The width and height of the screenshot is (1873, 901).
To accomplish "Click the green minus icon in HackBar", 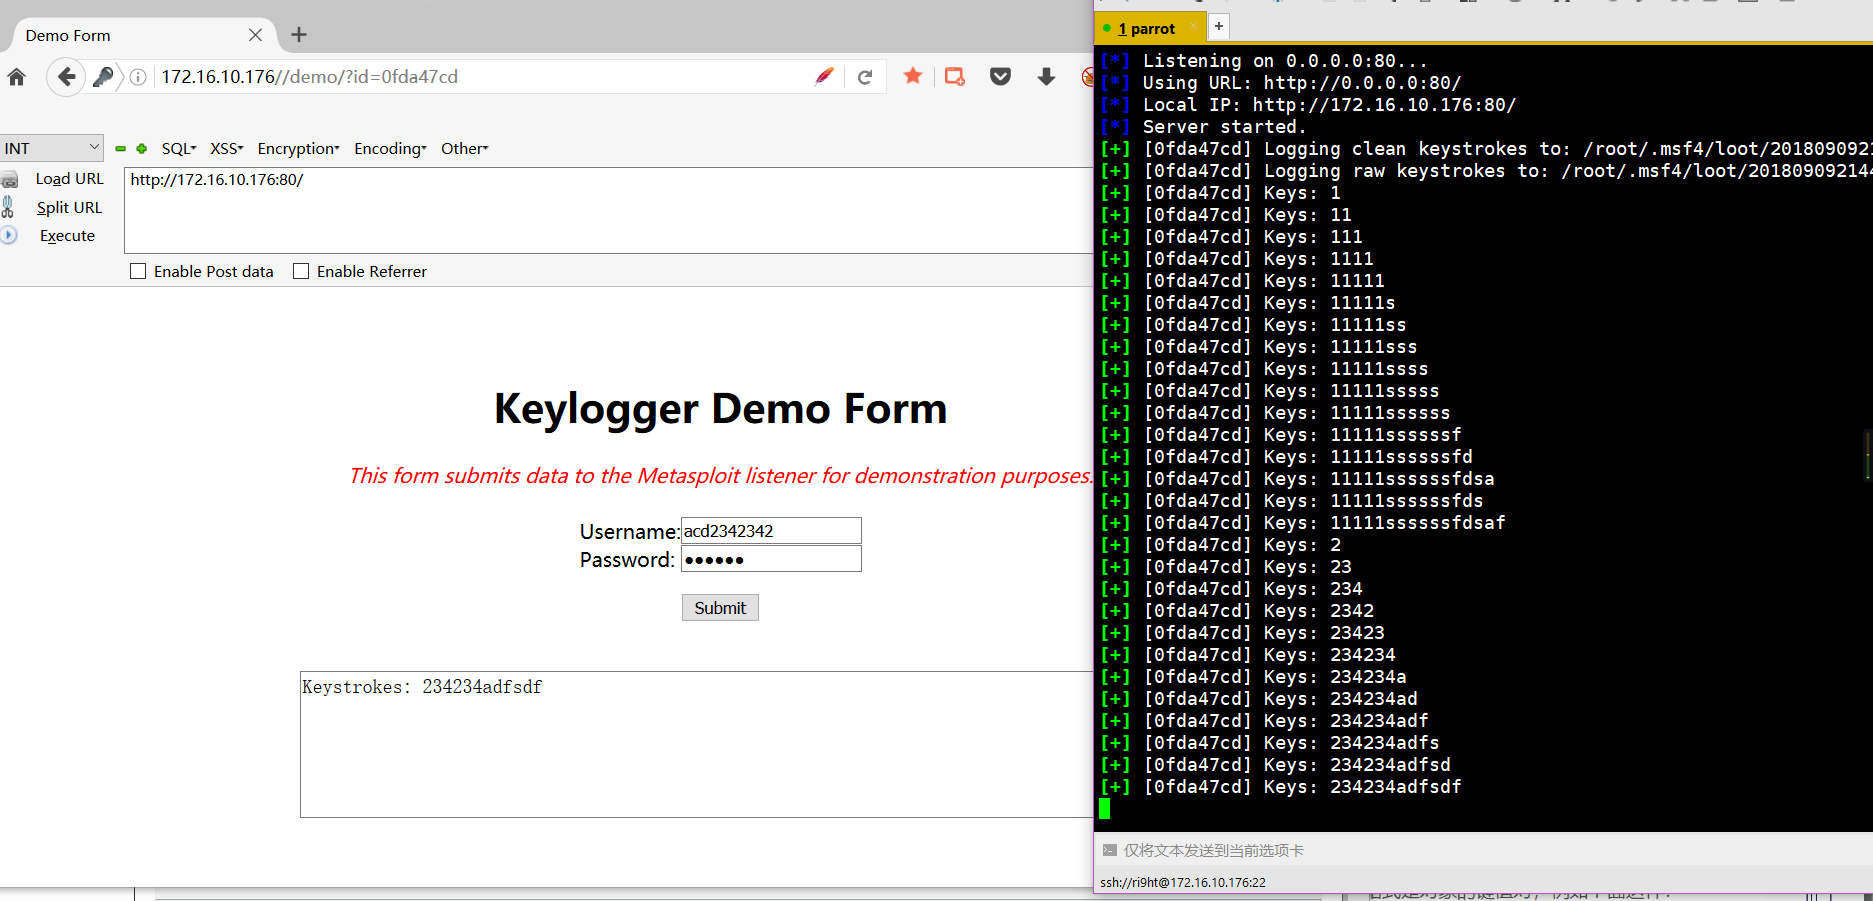I will 120,148.
